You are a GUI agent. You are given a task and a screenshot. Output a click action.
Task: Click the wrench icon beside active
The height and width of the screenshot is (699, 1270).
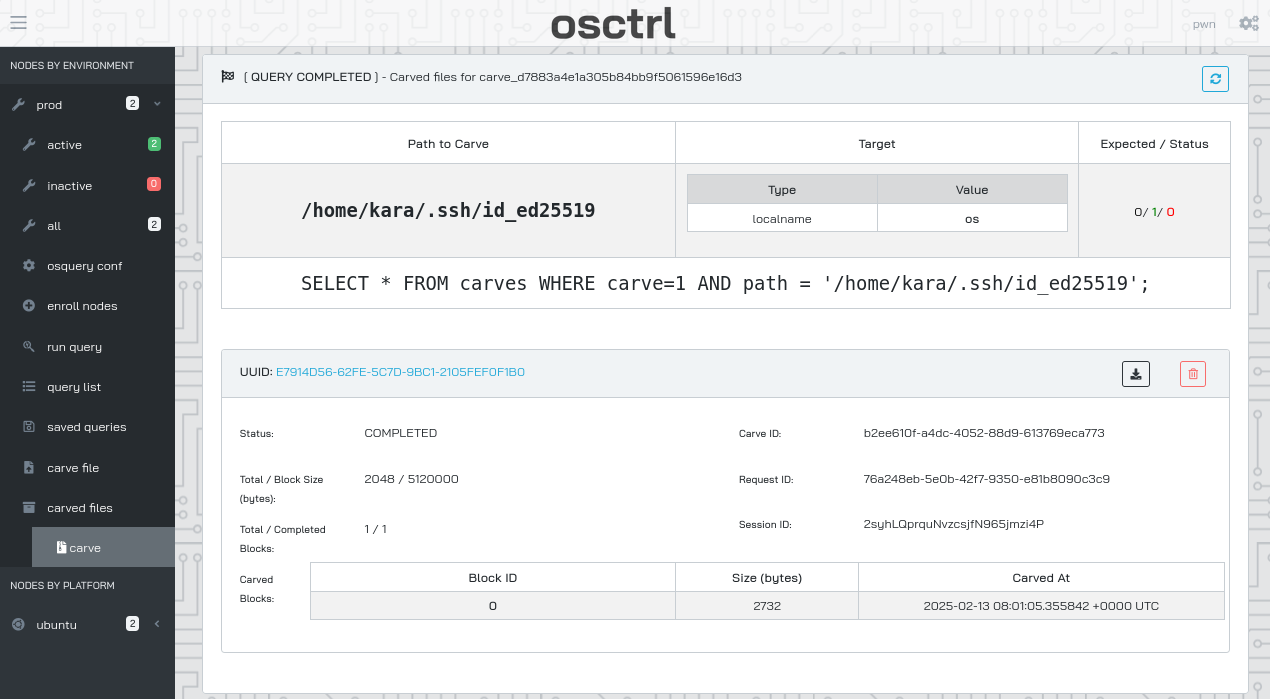[28, 145]
